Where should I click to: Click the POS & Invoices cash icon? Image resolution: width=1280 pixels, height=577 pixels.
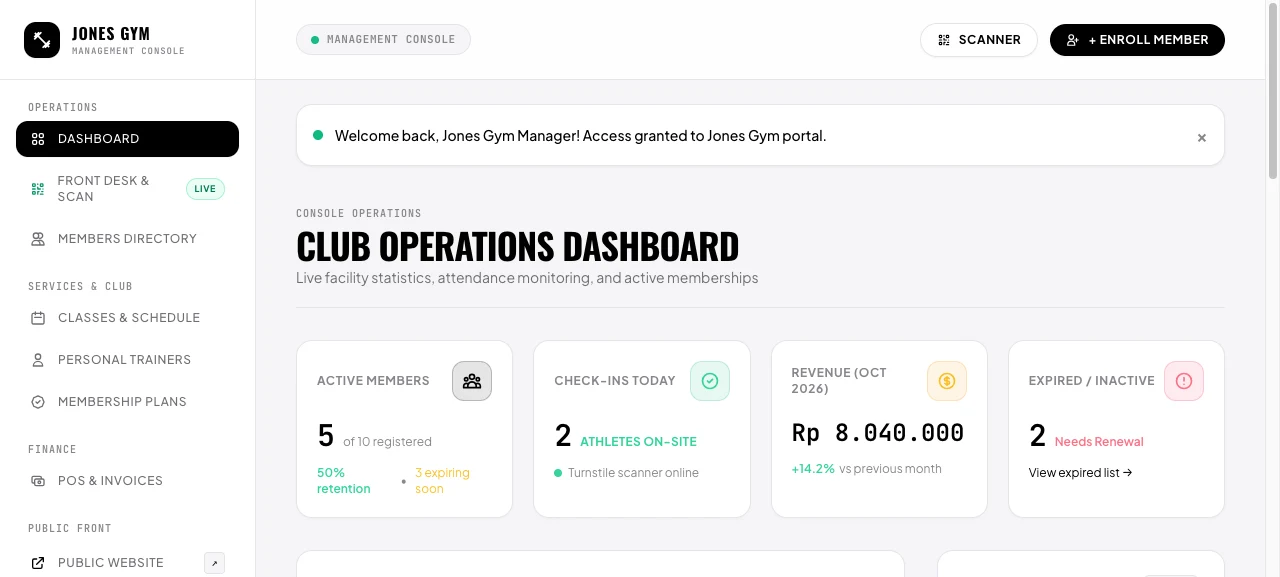pos(38,481)
